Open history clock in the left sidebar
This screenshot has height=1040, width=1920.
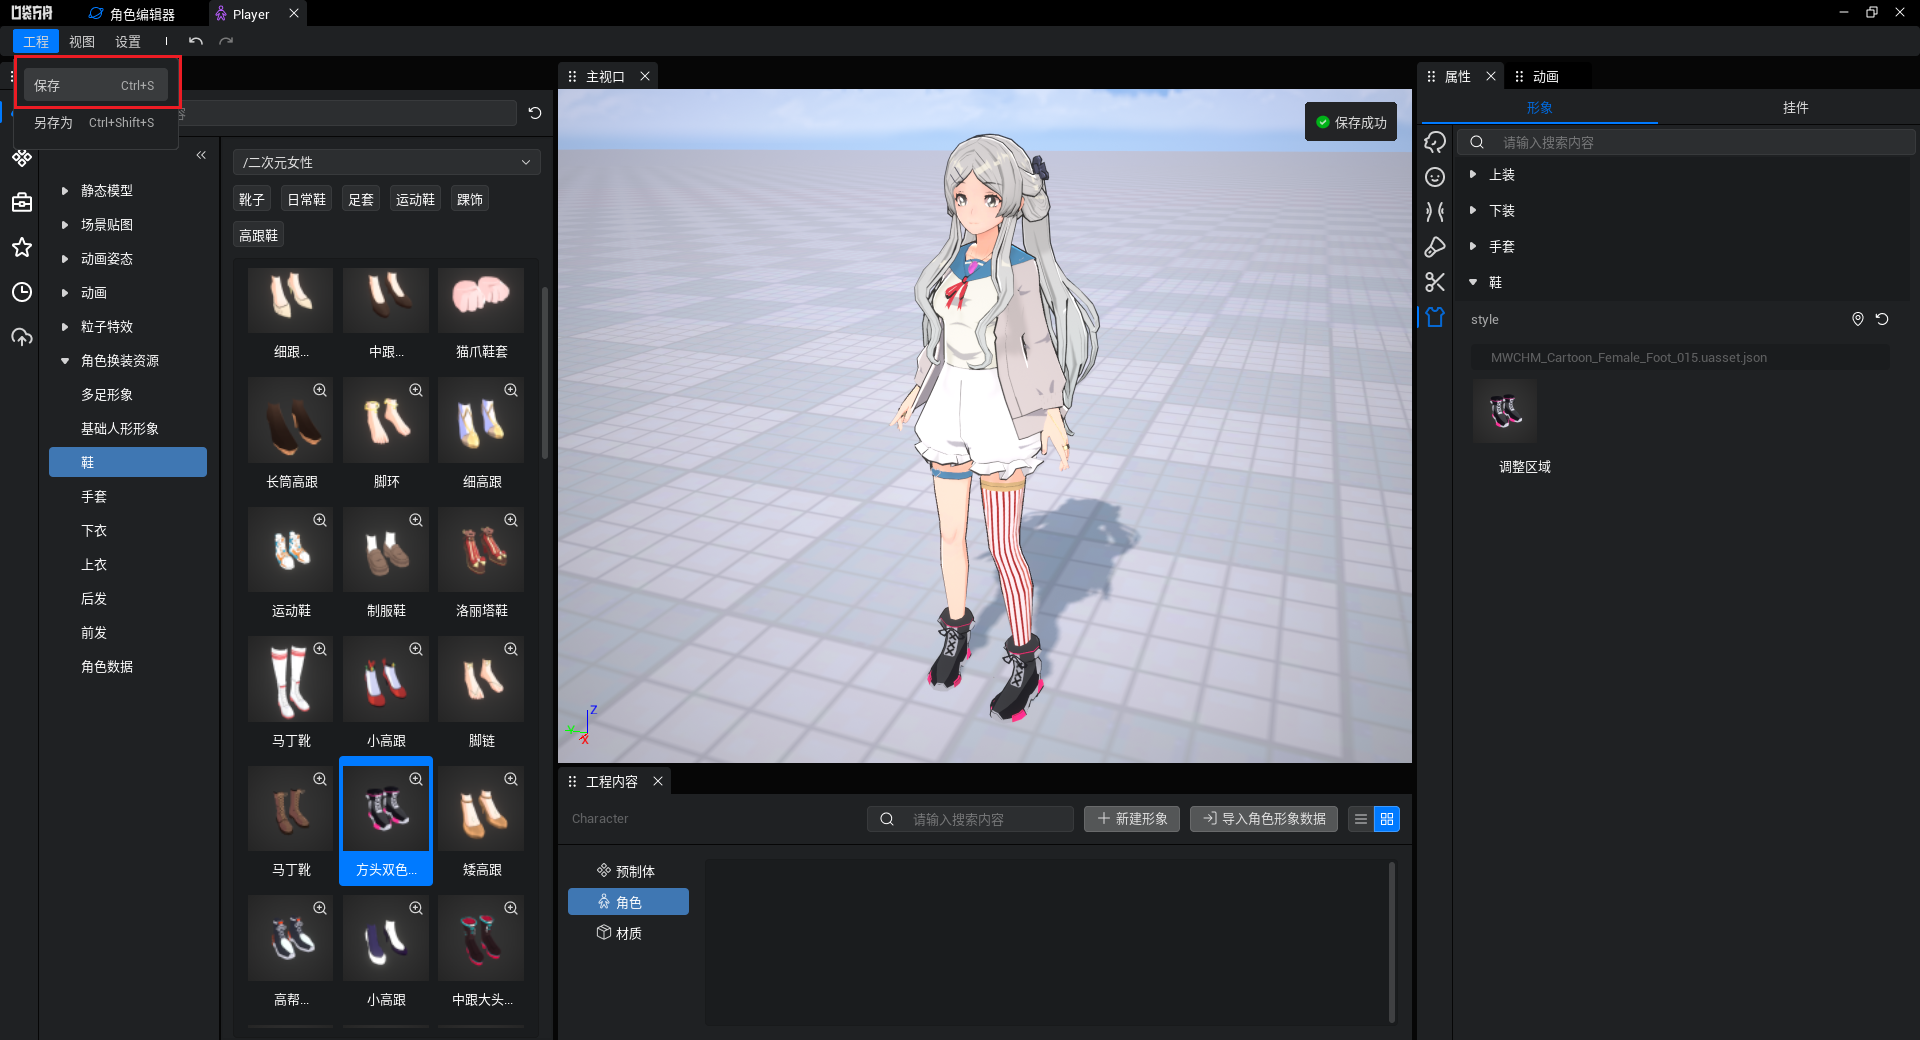click(x=22, y=292)
